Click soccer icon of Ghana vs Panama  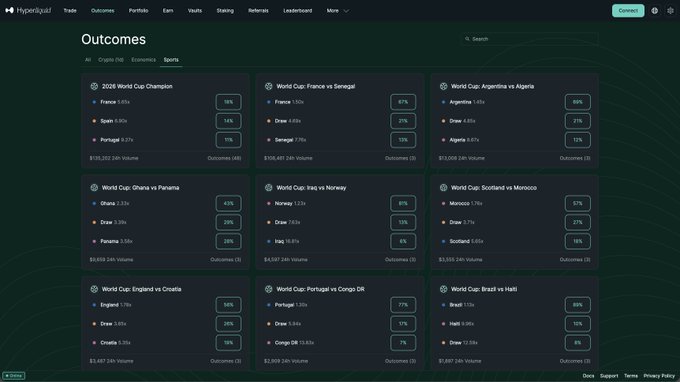(94, 188)
